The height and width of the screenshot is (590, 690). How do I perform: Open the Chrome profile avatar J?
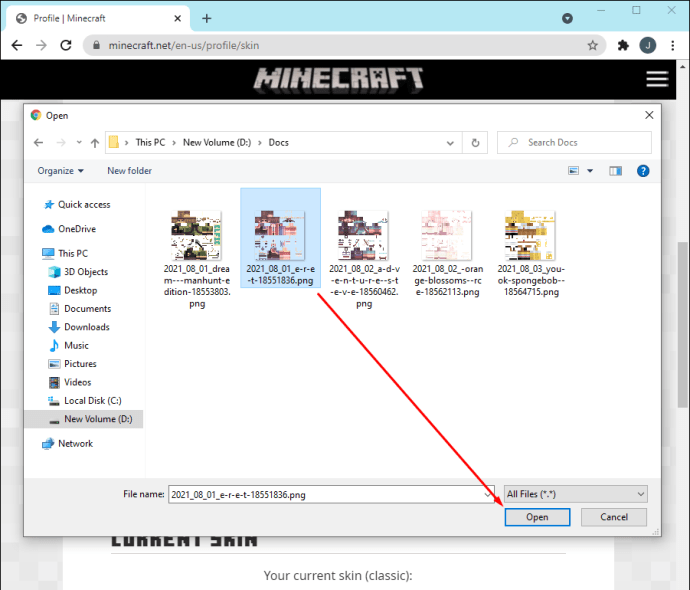648,45
